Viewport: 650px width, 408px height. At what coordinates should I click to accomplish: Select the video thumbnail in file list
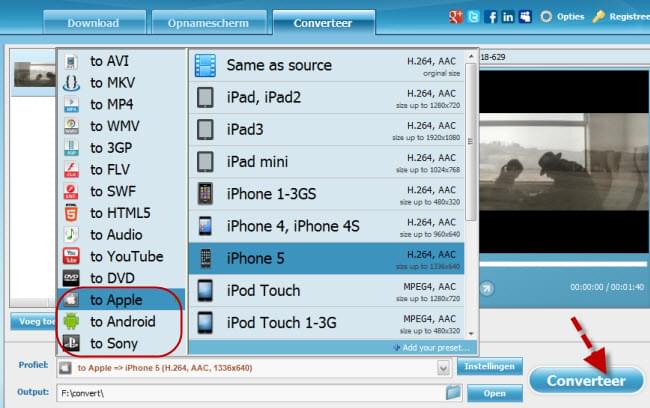click(x=34, y=74)
